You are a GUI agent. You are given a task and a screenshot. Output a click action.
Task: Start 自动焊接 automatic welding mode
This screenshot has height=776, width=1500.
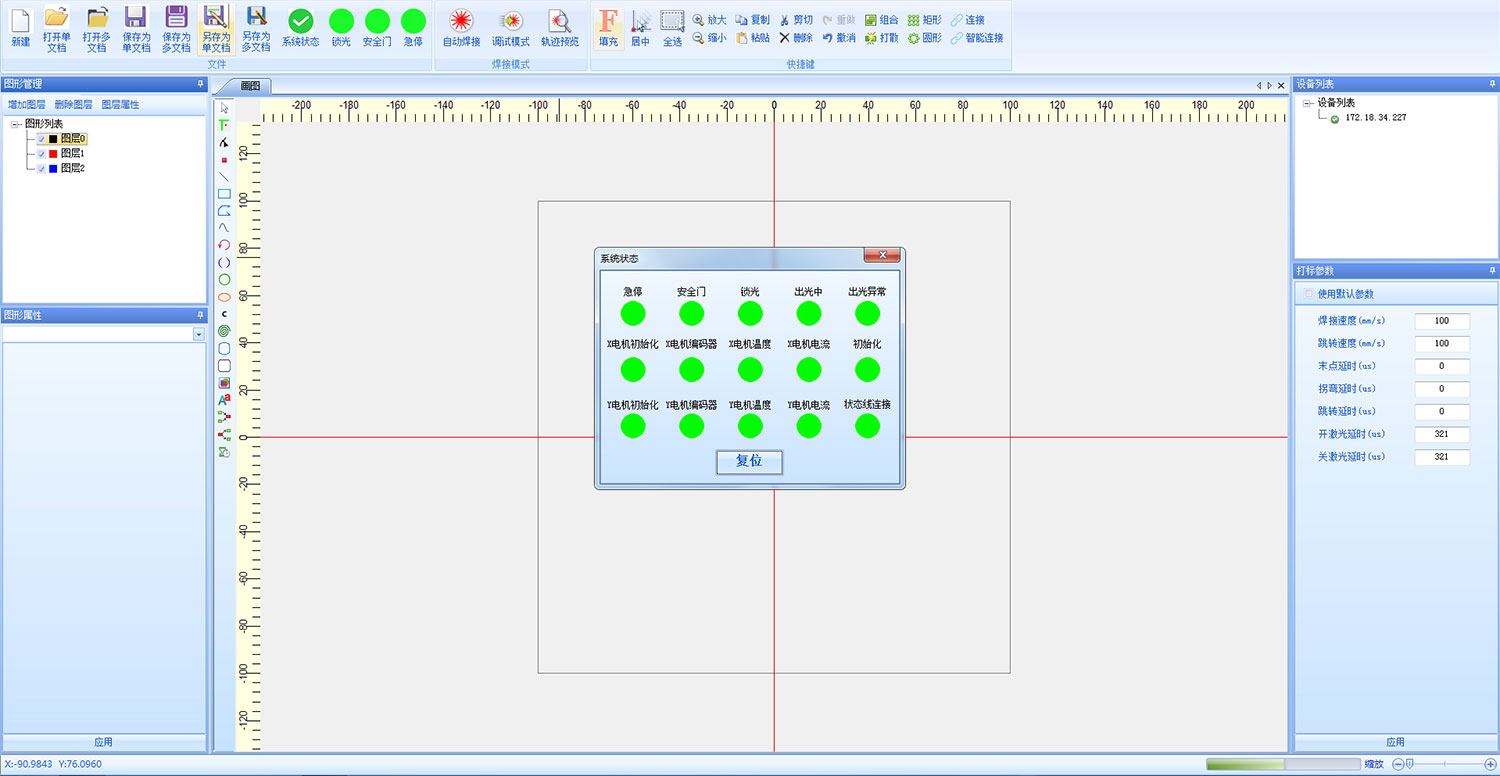(x=459, y=27)
